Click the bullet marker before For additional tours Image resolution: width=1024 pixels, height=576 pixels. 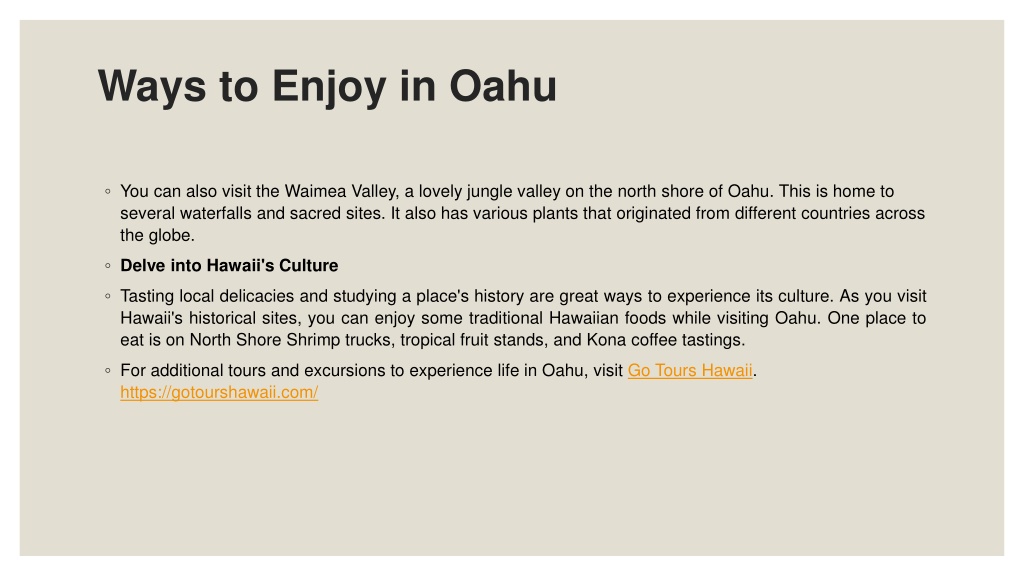pyautogui.click(x=108, y=370)
